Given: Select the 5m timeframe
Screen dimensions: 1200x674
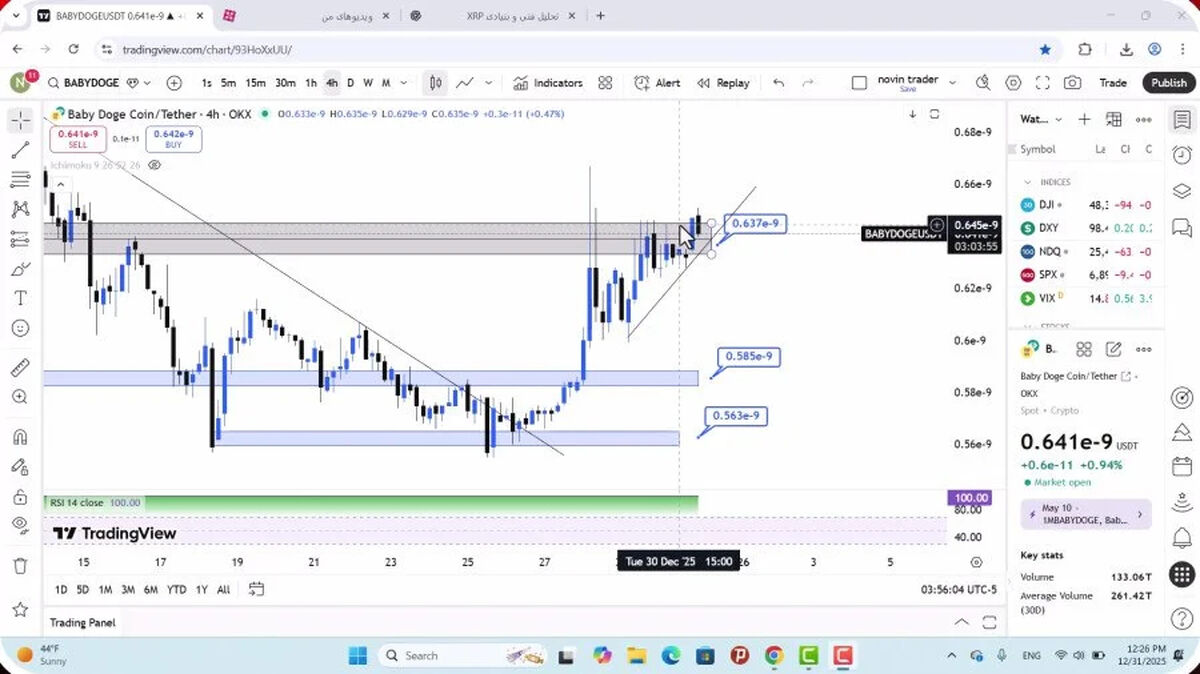Looking at the screenshot, I should point(228,83).
